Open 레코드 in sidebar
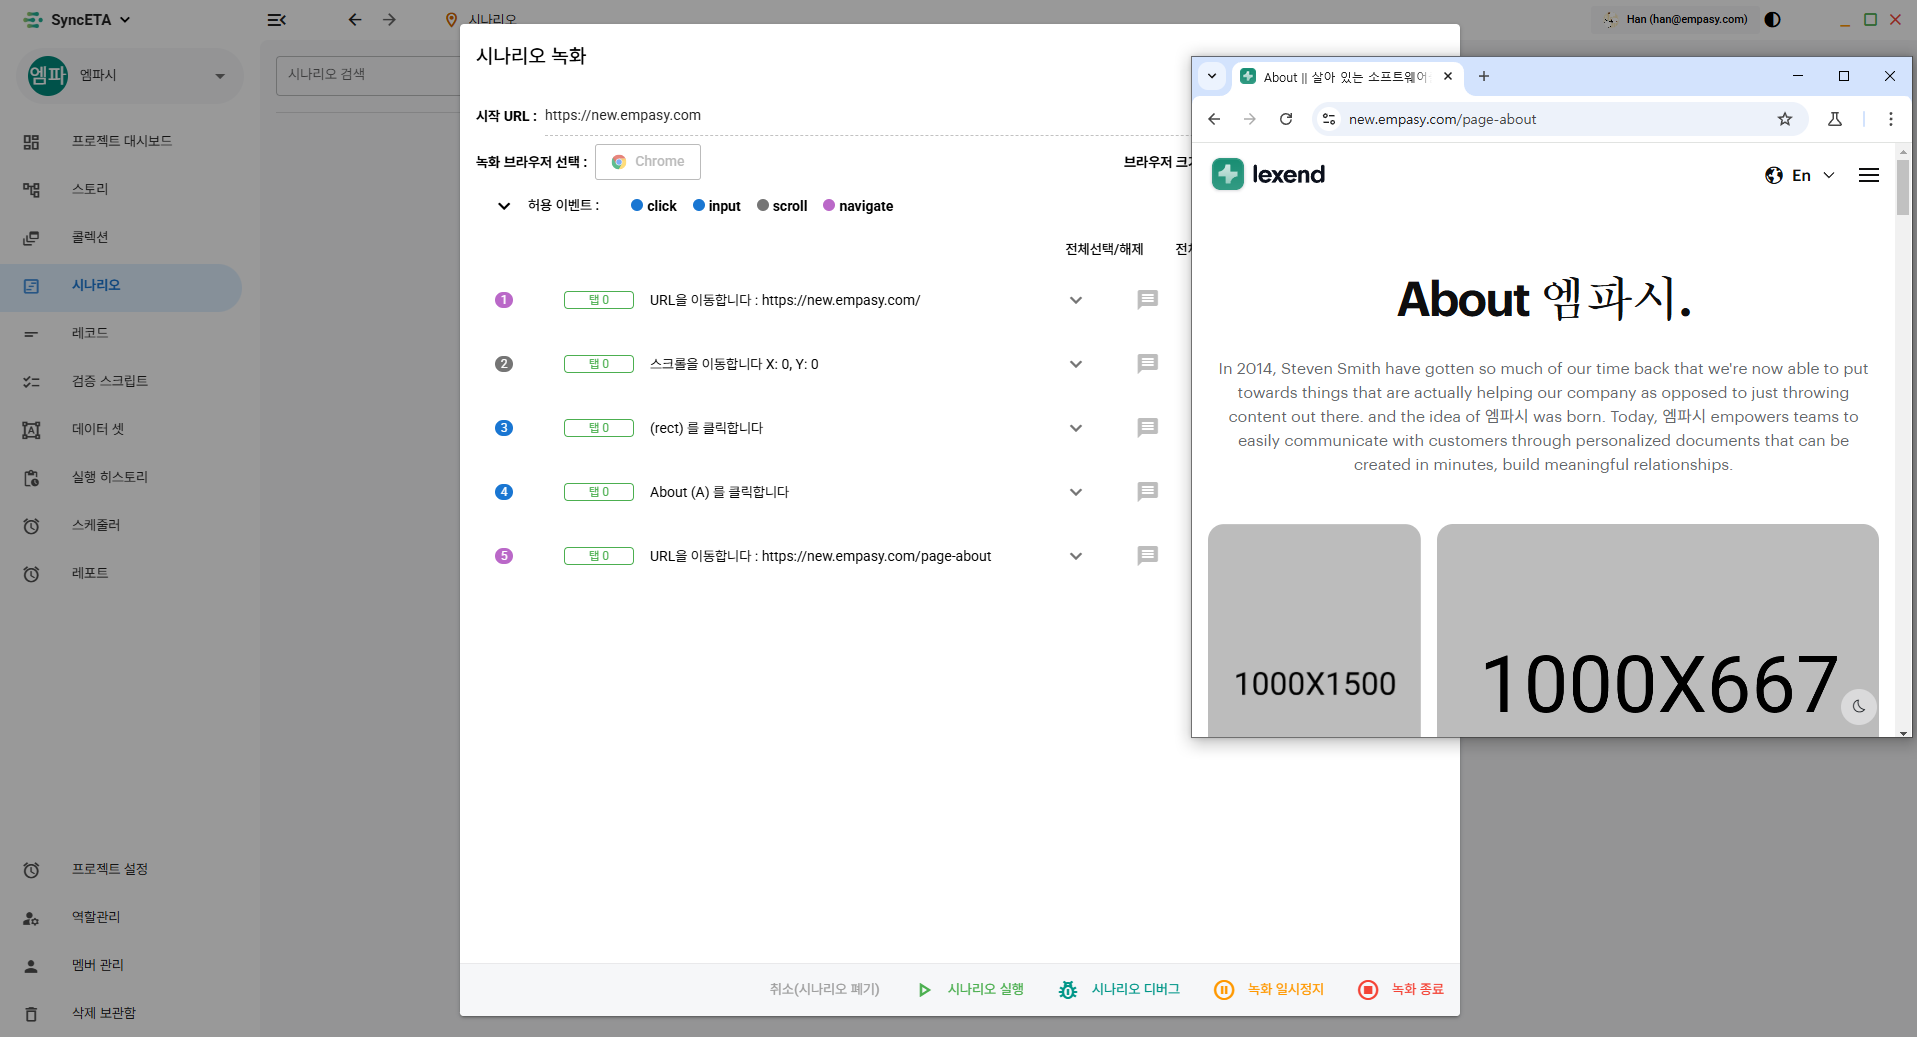This screenshot has width=1917, height=1037. [121, 333]
